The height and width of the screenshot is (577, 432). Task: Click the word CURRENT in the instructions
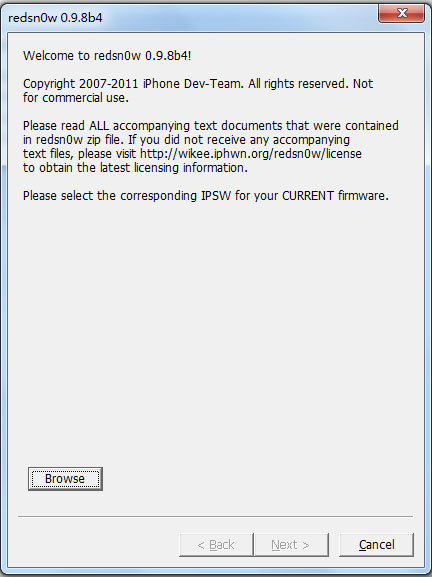(x=308, y=195)
